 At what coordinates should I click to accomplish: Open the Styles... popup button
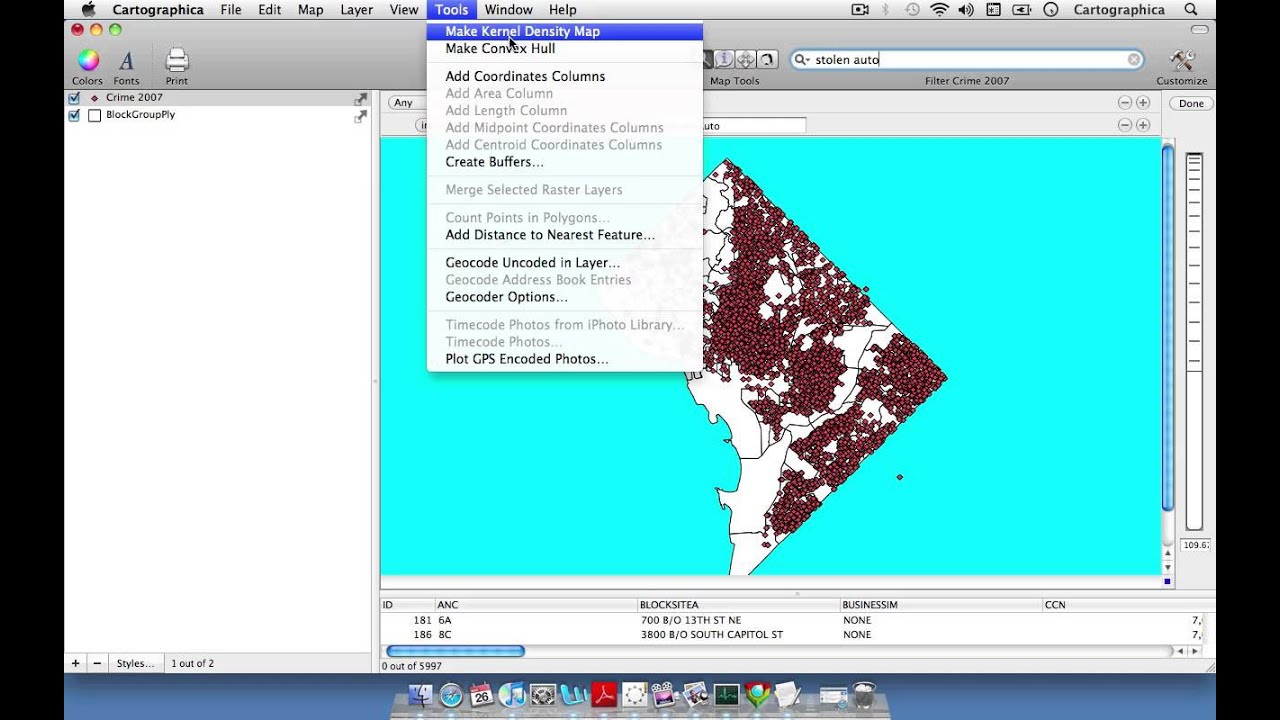click(135, 663)
